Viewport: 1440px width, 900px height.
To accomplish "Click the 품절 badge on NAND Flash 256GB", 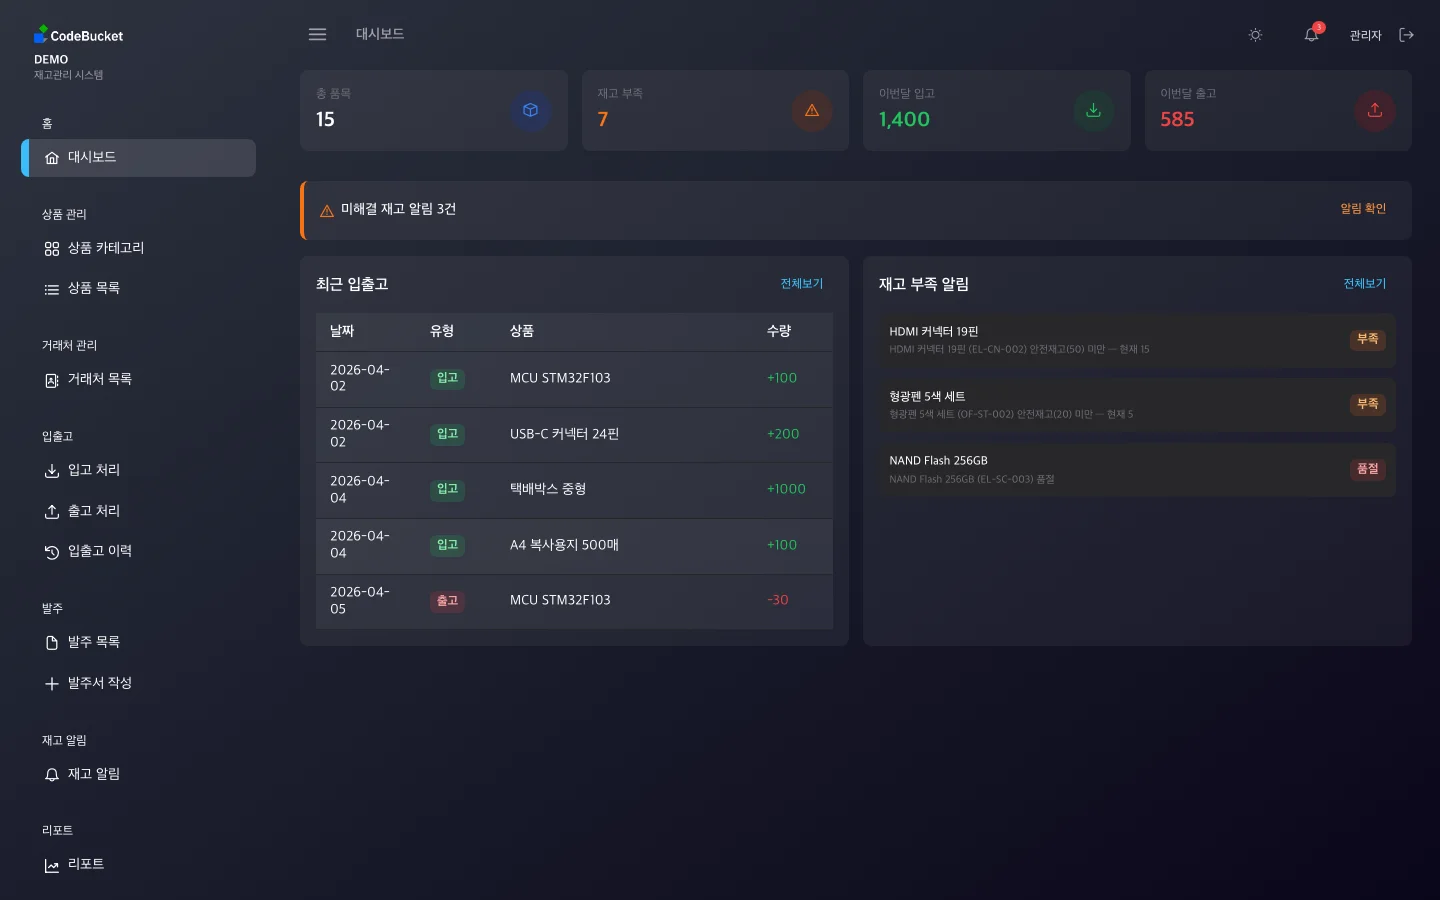I will tap(1367, 469).
